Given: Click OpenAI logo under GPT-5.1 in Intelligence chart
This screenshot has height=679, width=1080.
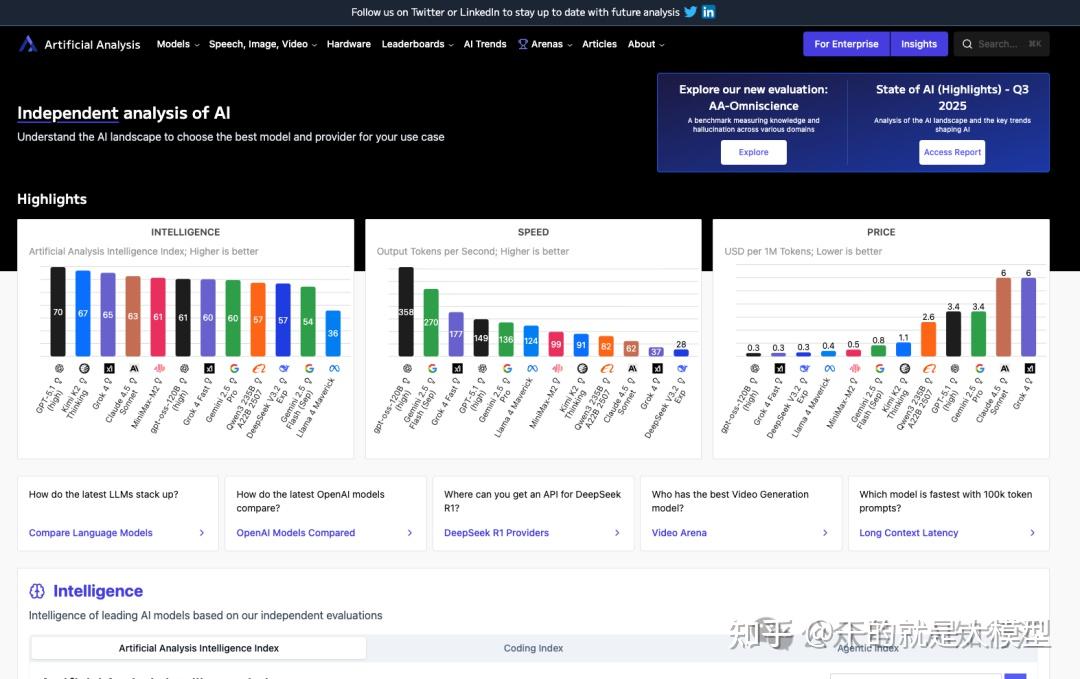Looking at the screenshot, I should [59, 368].
